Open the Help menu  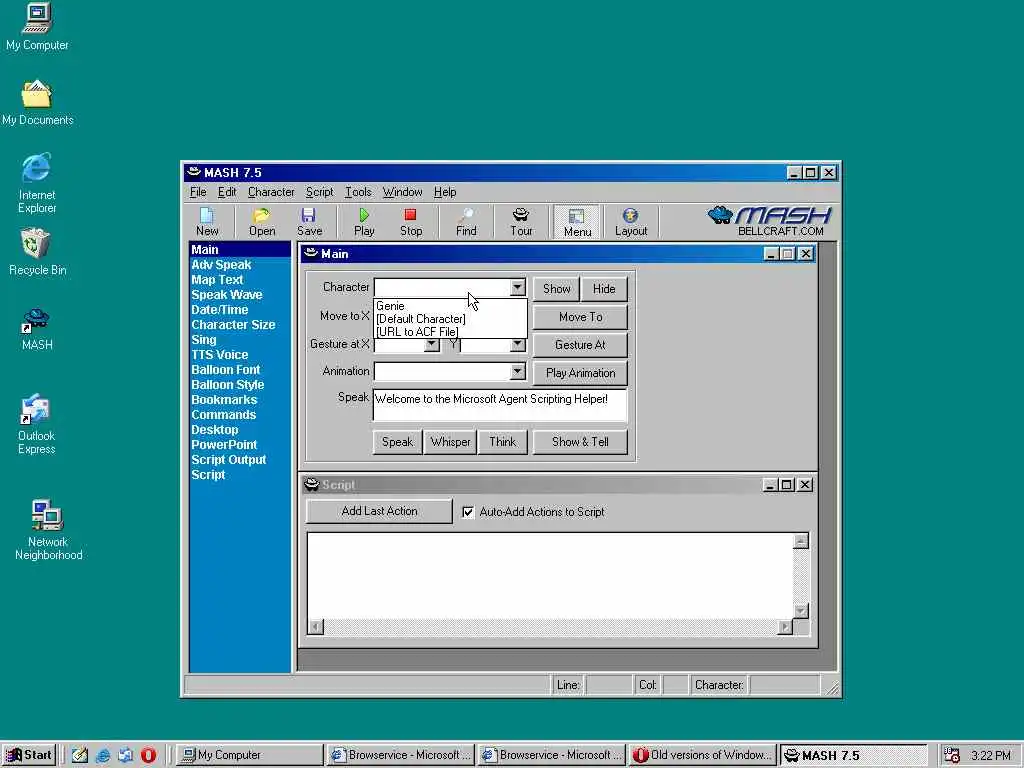445,192
